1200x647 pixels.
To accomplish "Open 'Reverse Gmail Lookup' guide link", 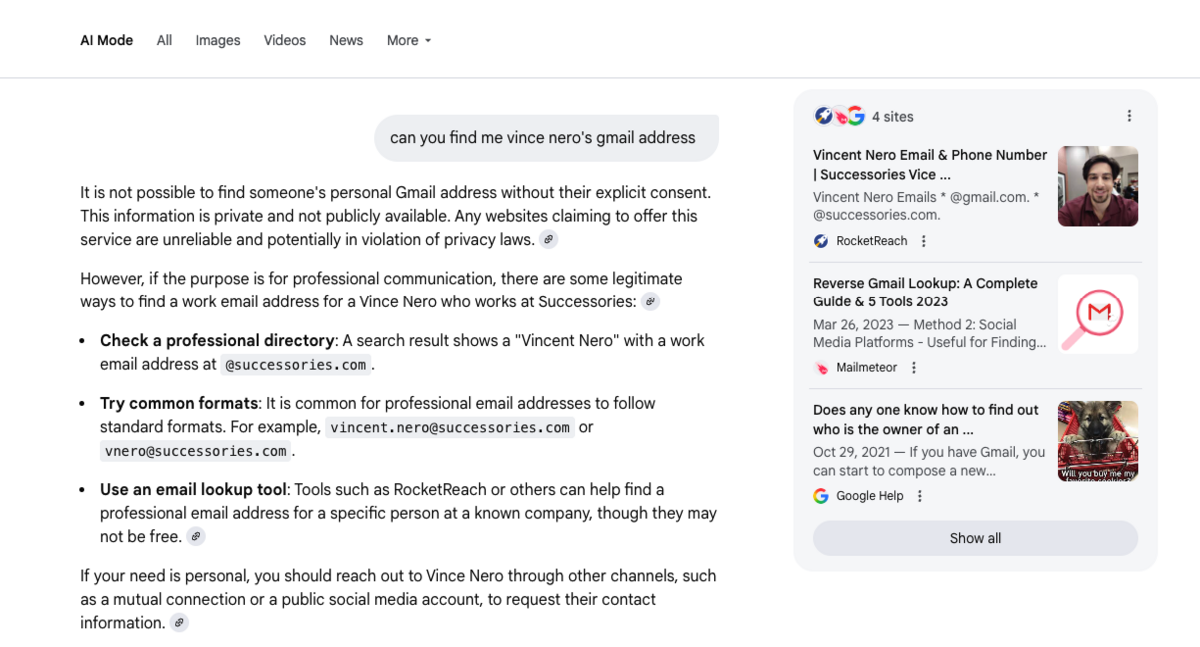I will tap(925, 292).
